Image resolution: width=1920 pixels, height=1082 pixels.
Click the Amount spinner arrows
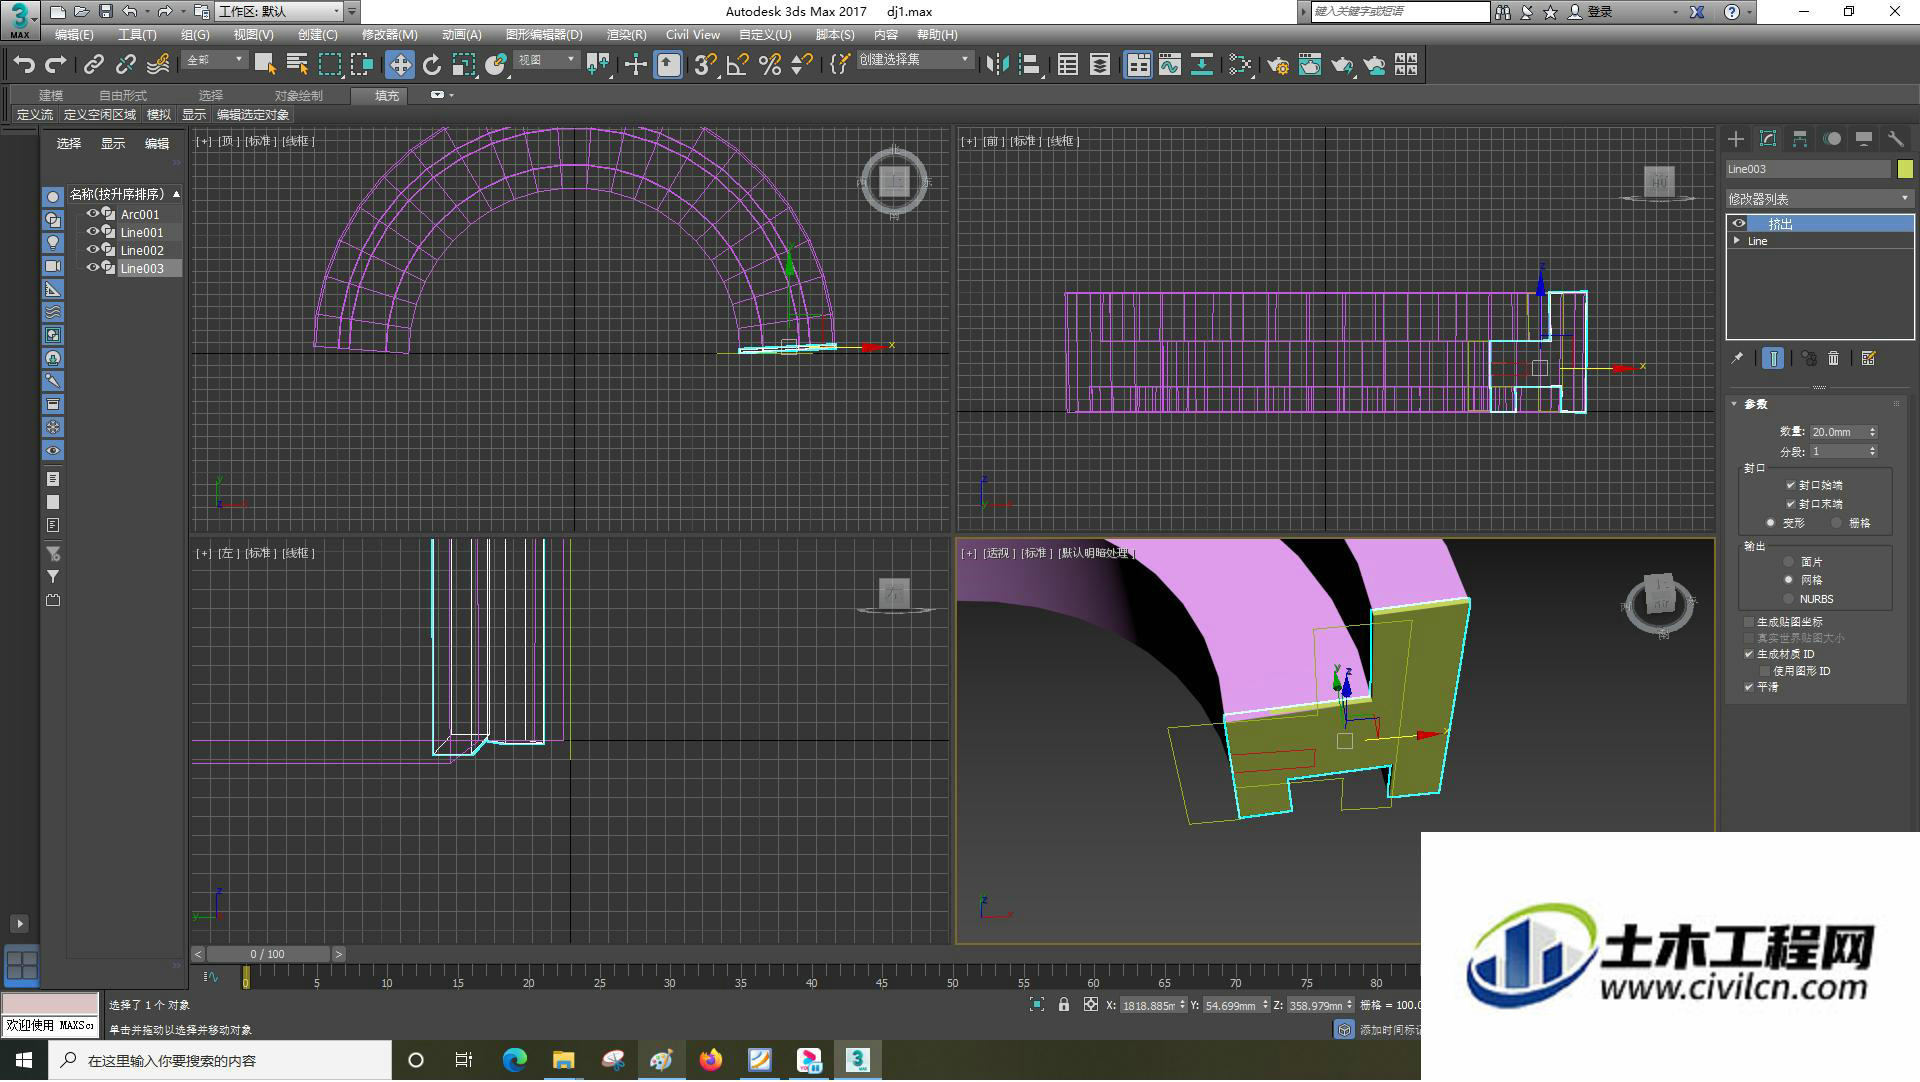tap(1872, 432)
